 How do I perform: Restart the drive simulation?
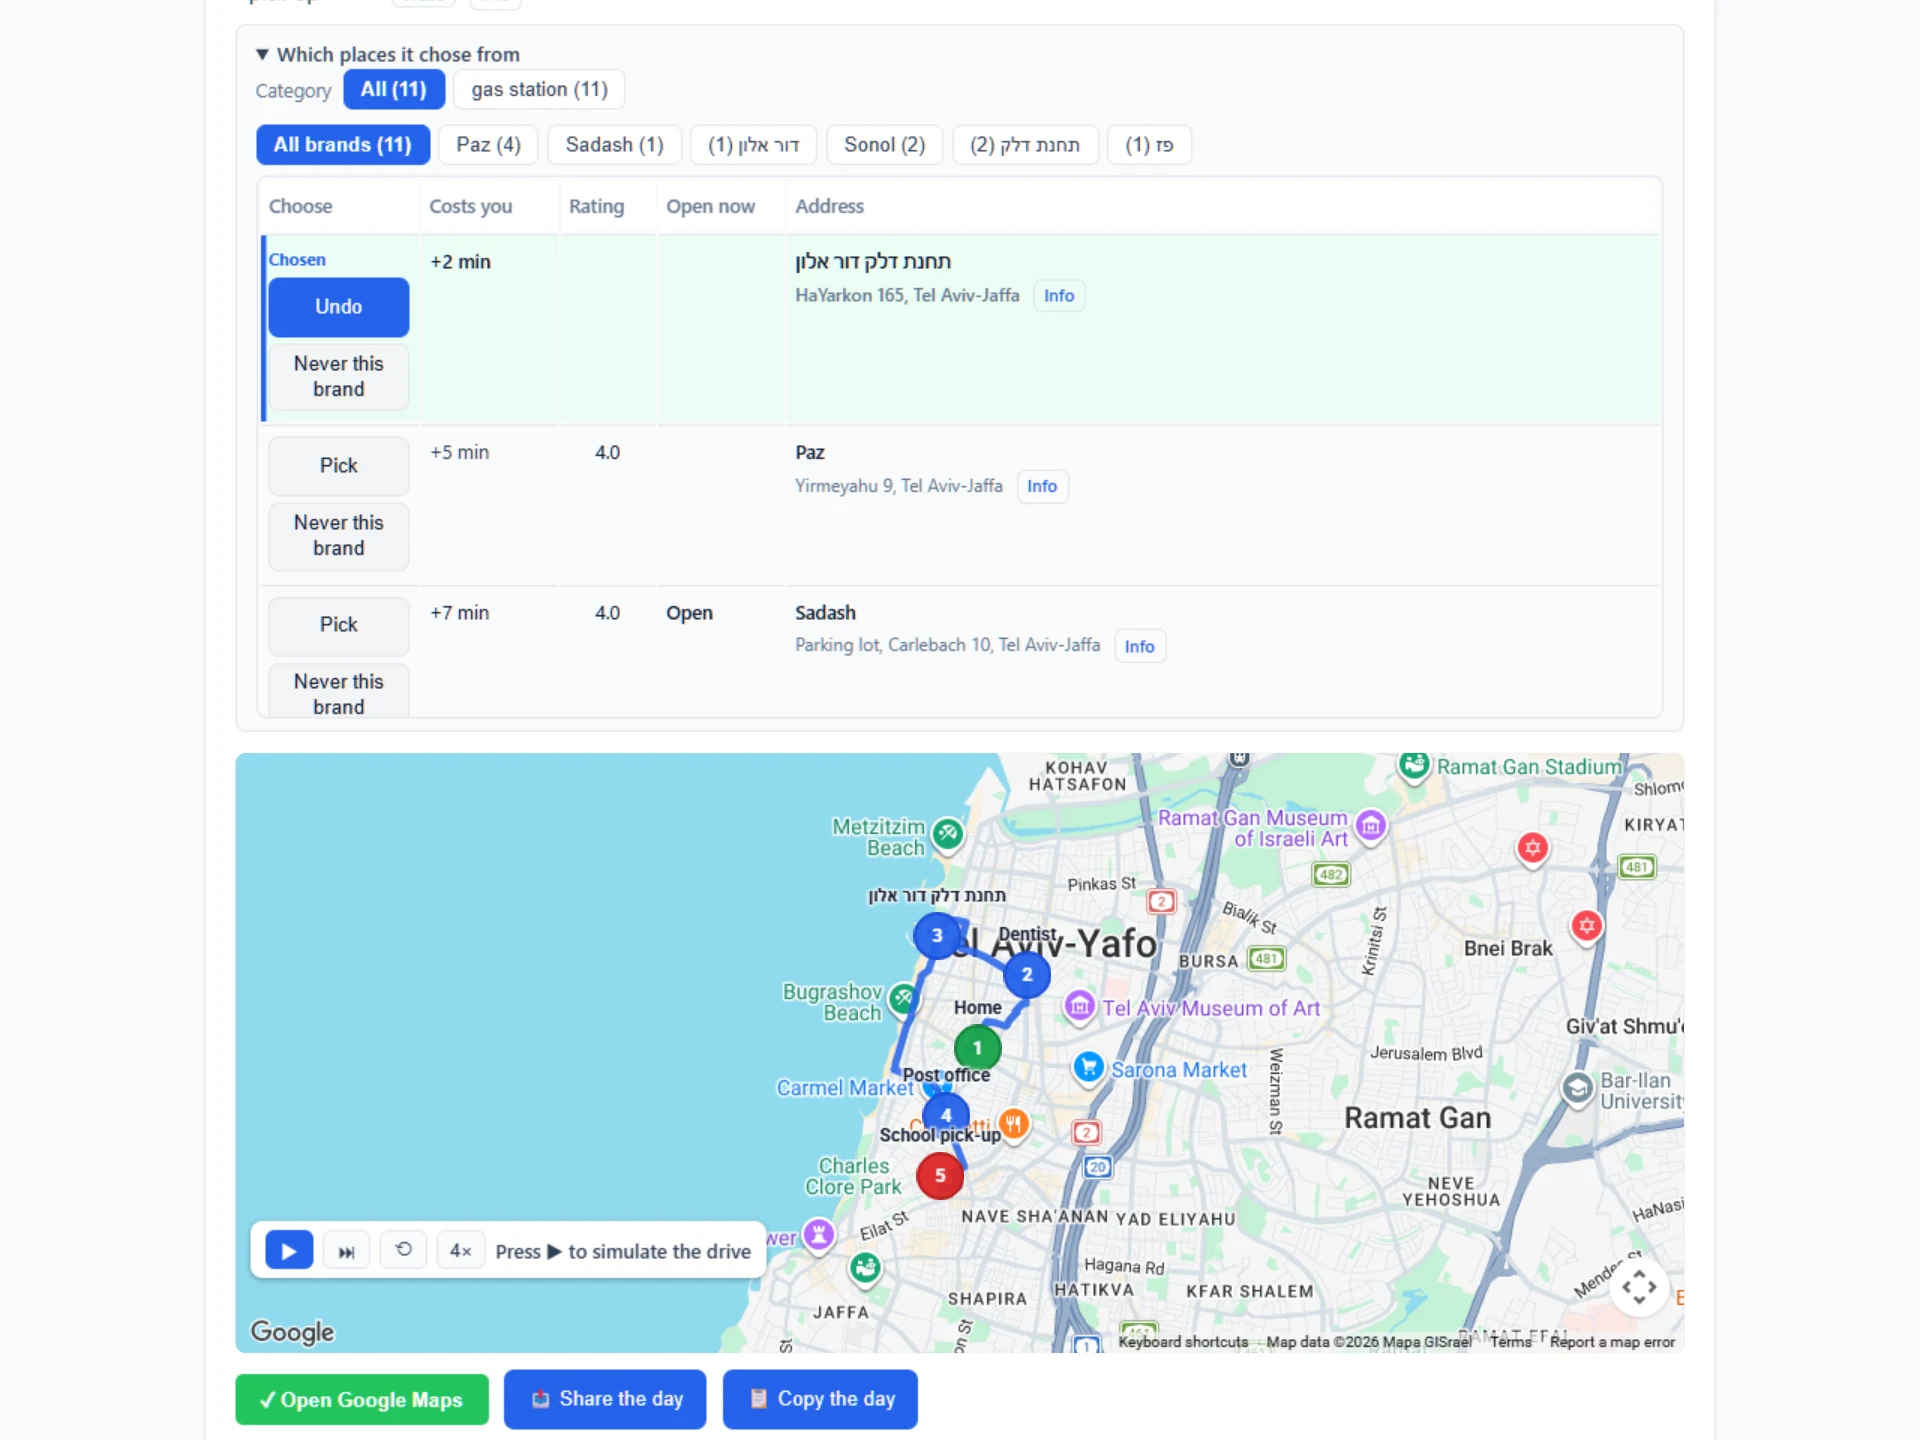point(404,1251)
